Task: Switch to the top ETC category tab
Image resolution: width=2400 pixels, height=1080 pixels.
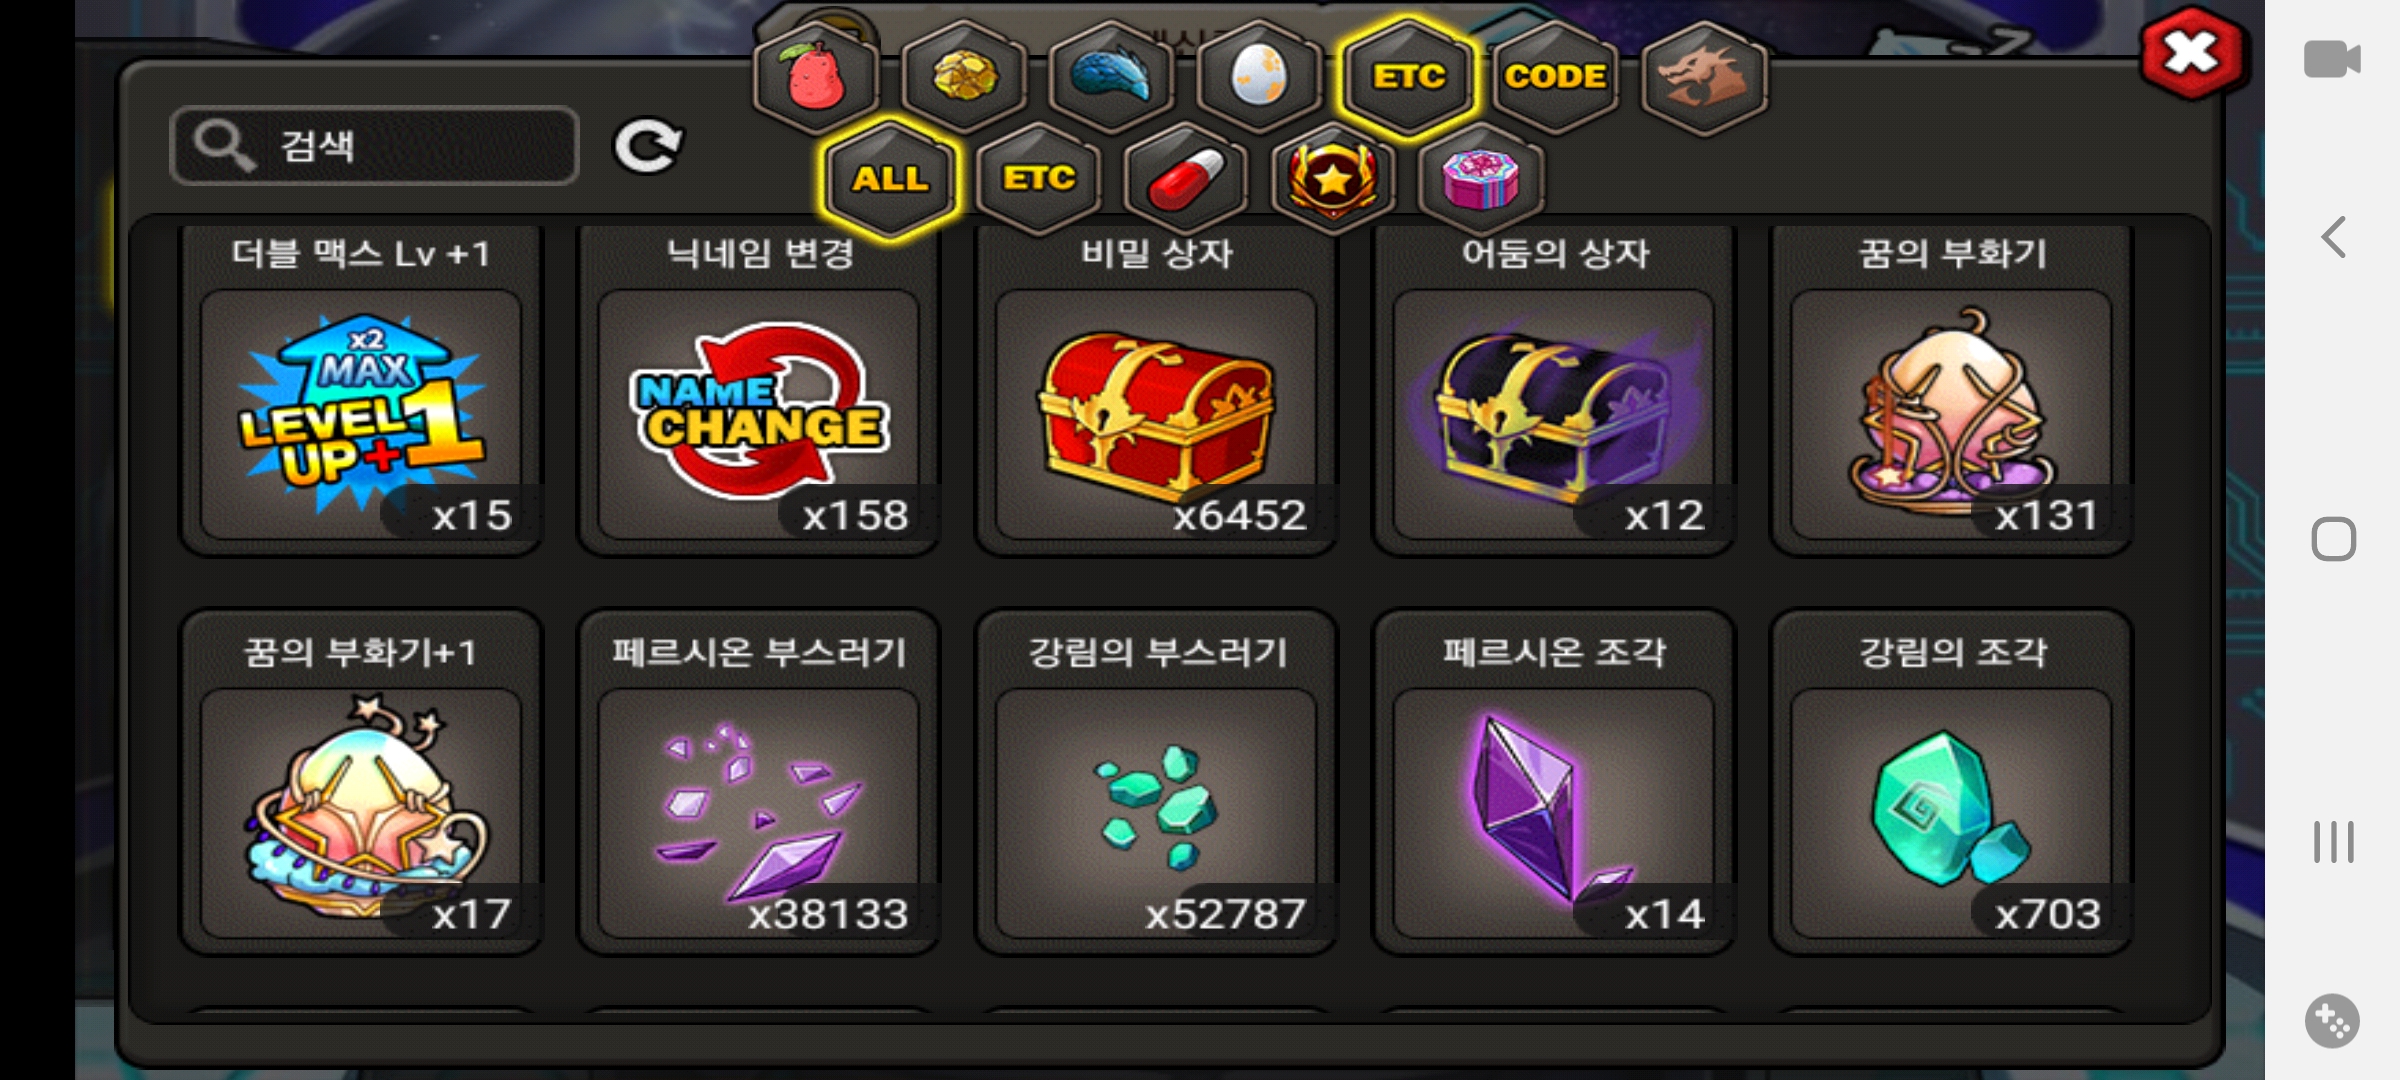Action: click(x=1408, y=77)
